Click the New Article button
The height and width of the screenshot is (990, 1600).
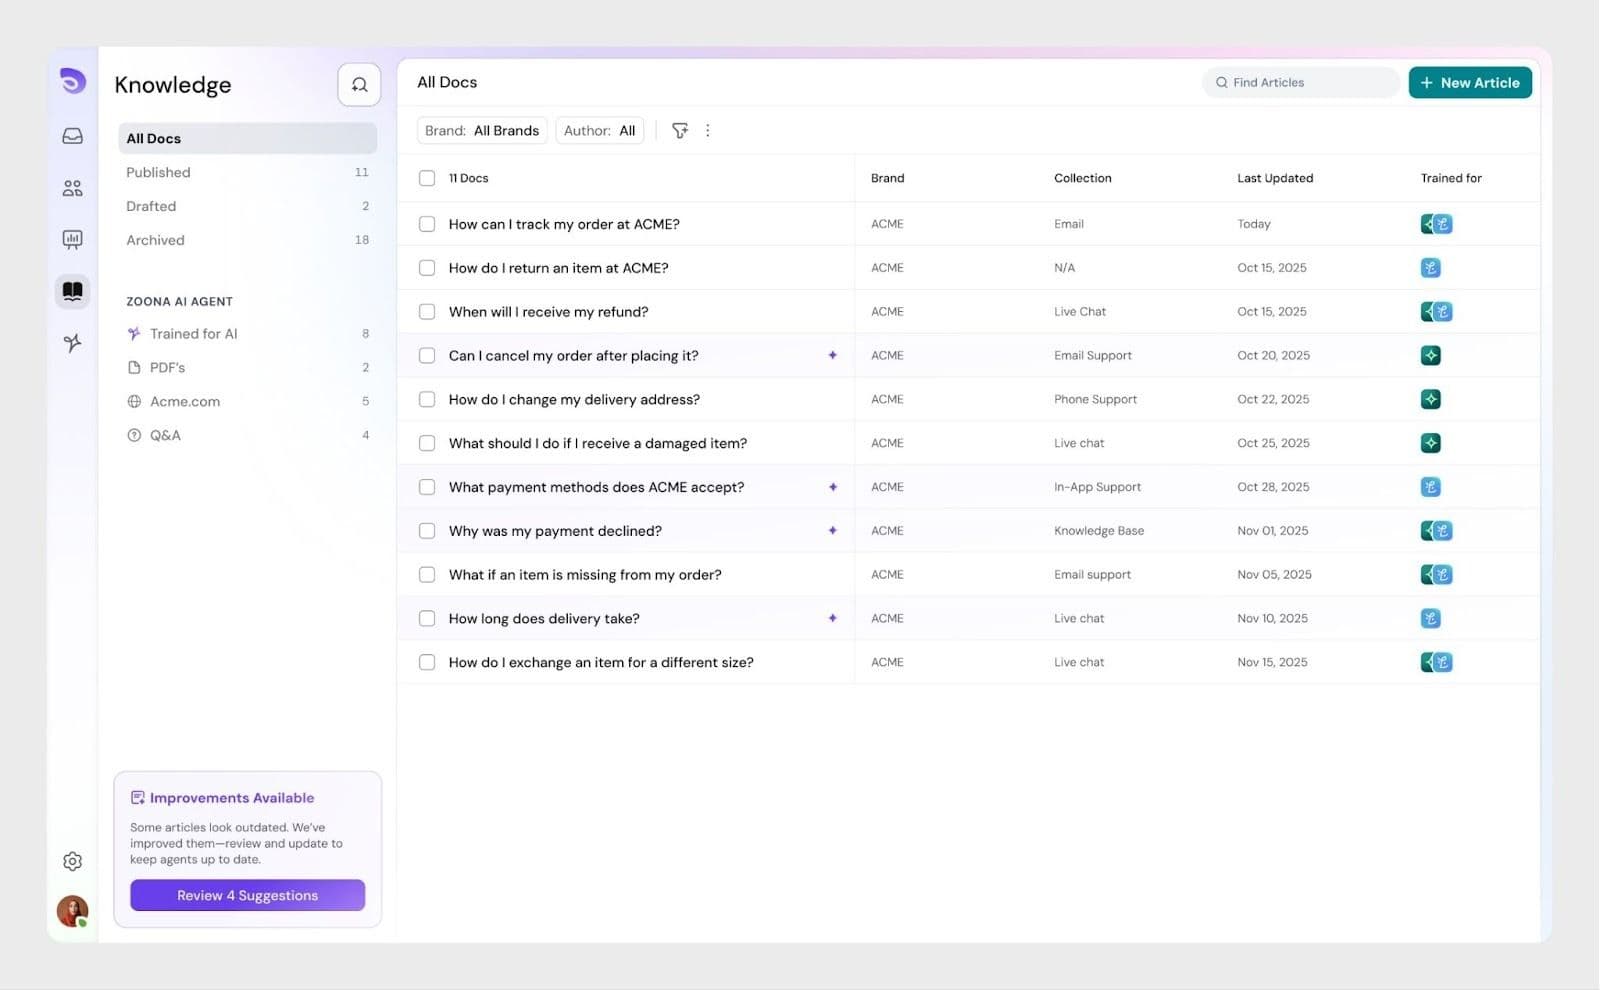coord(1469,83)
